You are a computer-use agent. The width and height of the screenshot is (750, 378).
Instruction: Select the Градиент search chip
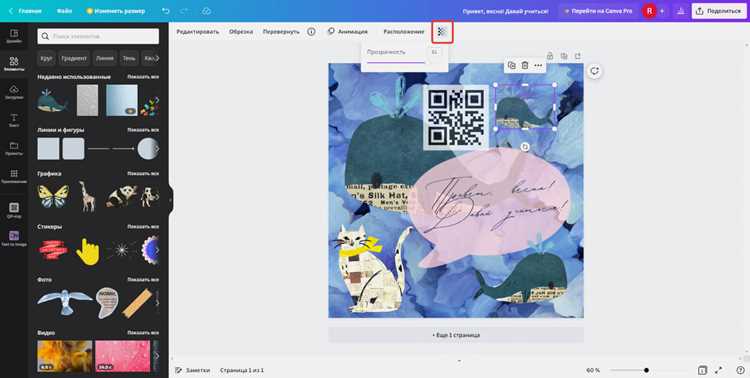click(x=75, y=58)
